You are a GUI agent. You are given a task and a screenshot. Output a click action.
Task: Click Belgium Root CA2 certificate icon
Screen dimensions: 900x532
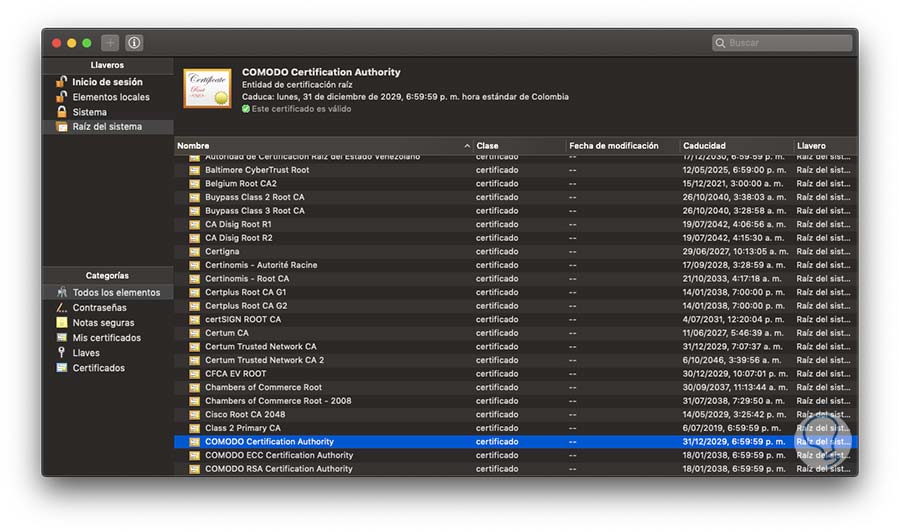(195, 184)
